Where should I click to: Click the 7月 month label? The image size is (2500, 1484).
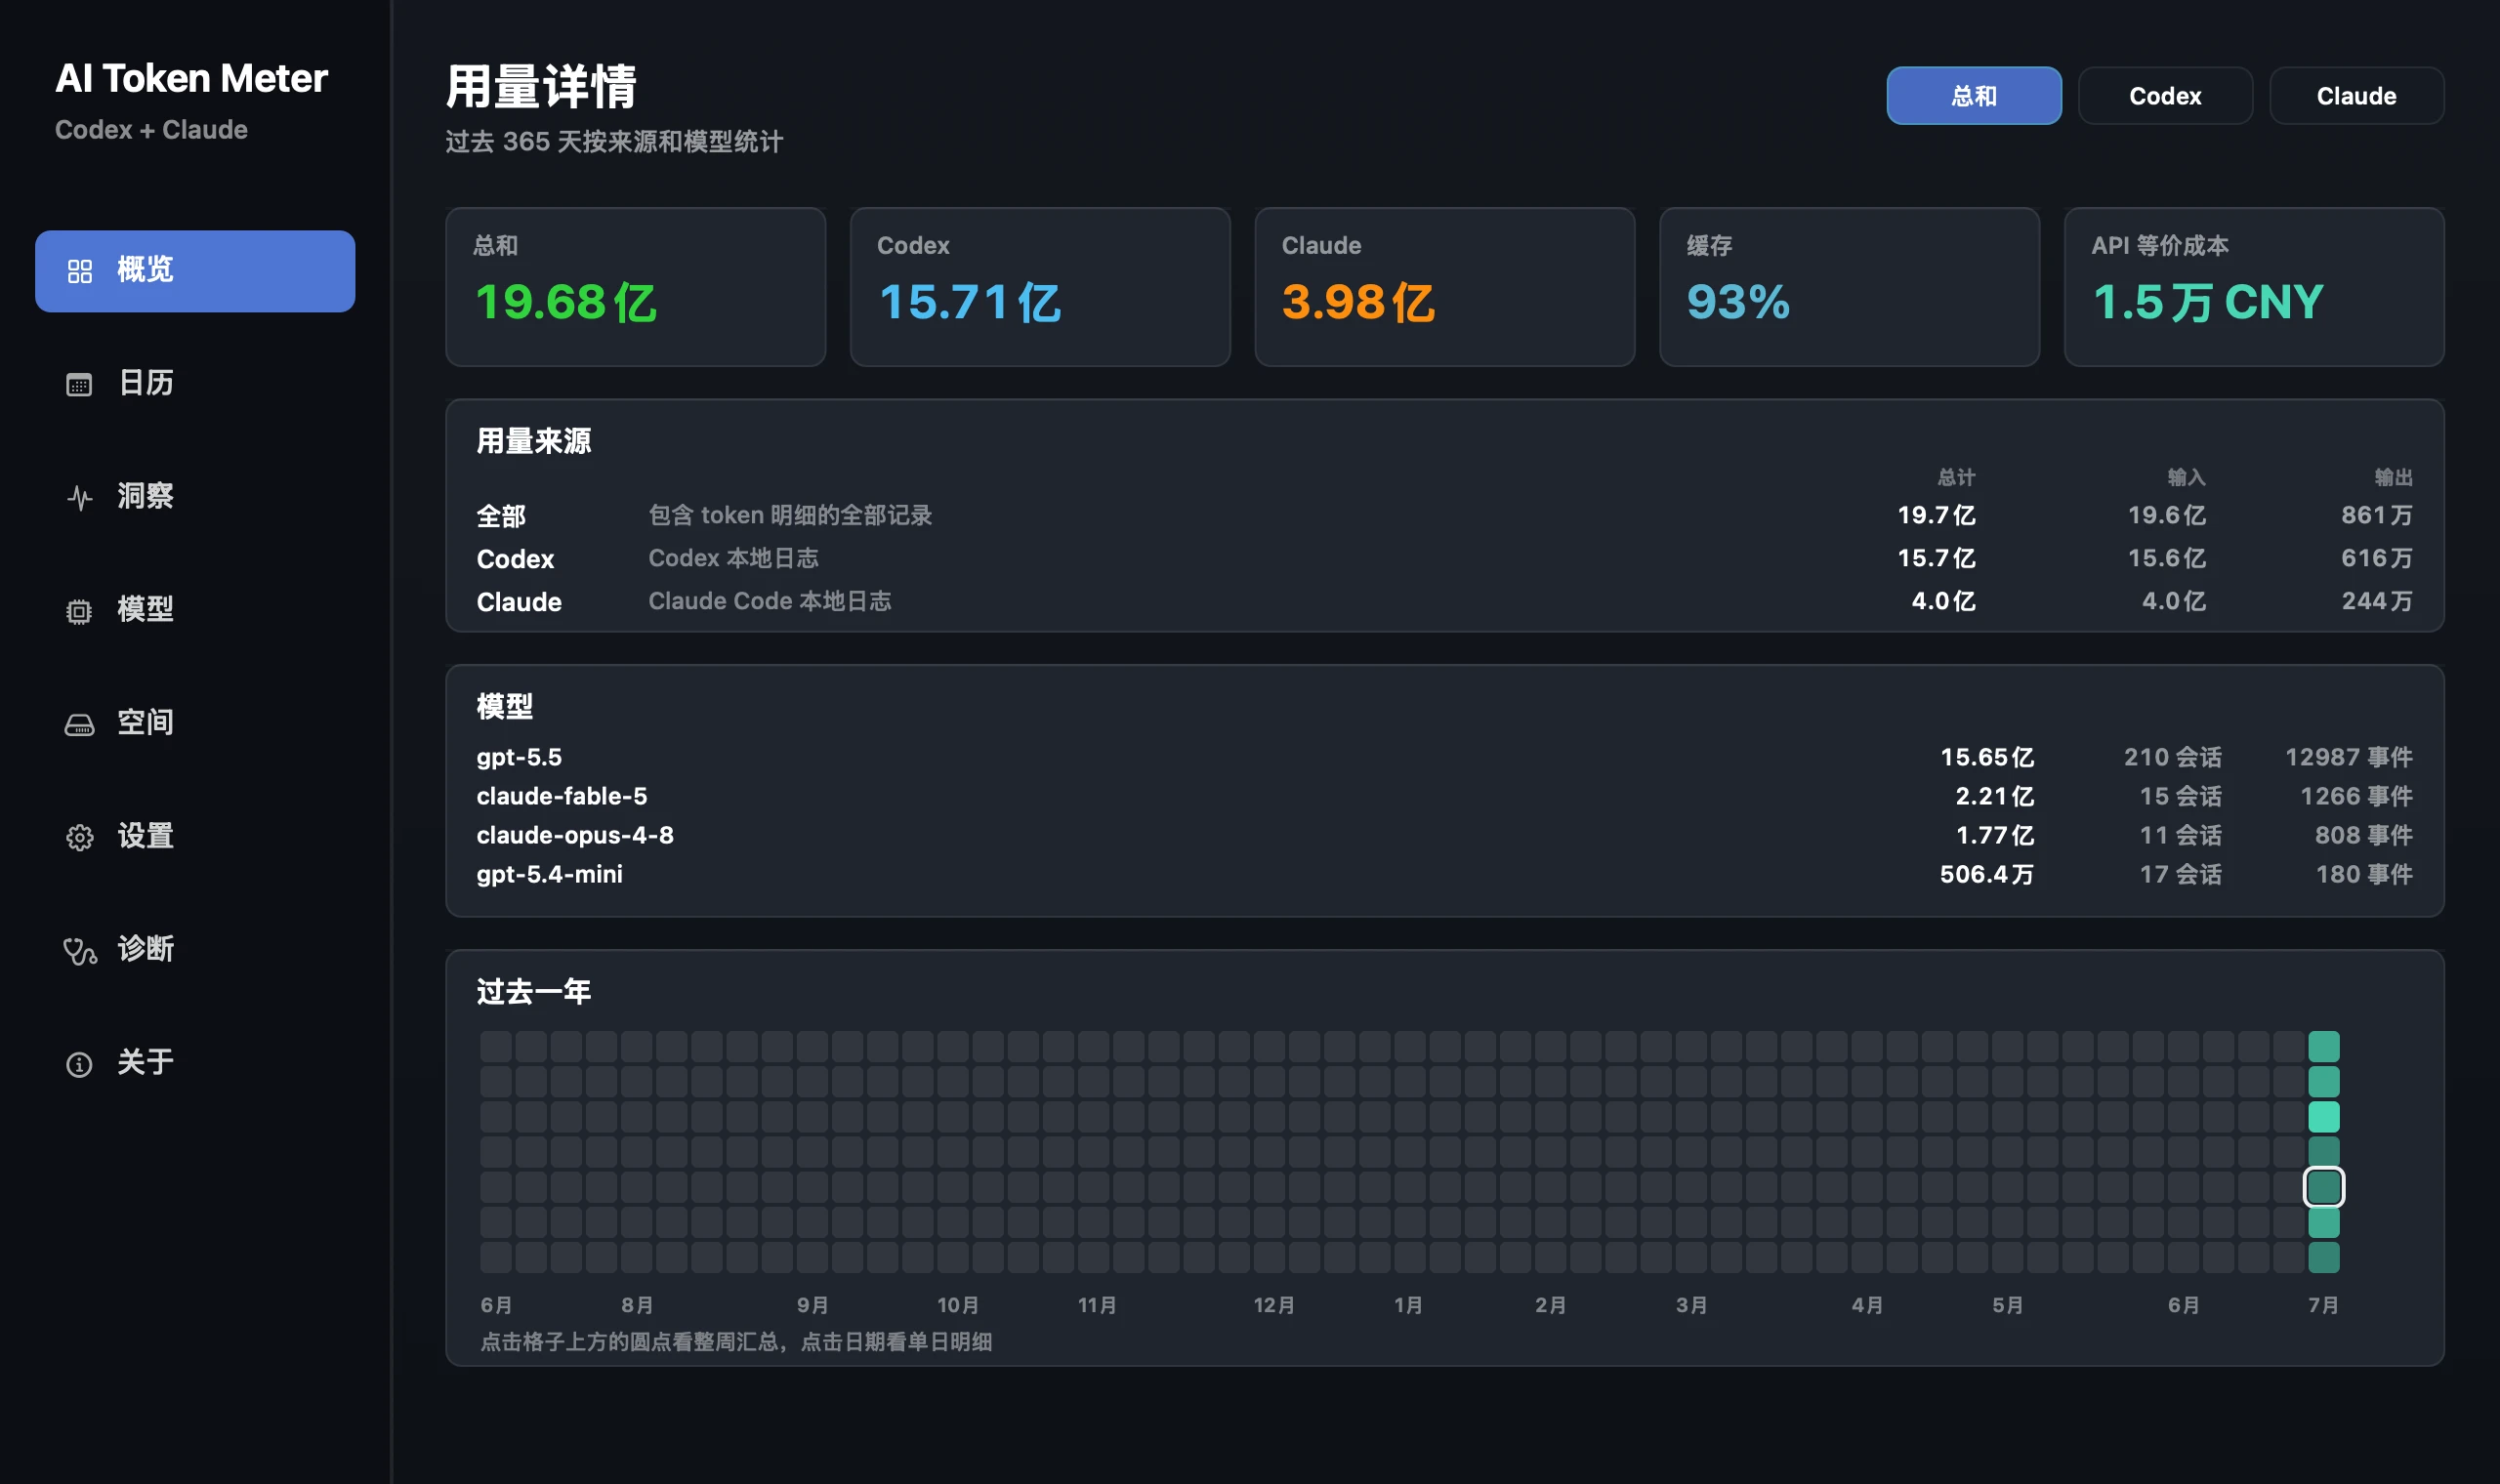tap(2323, 1305)
